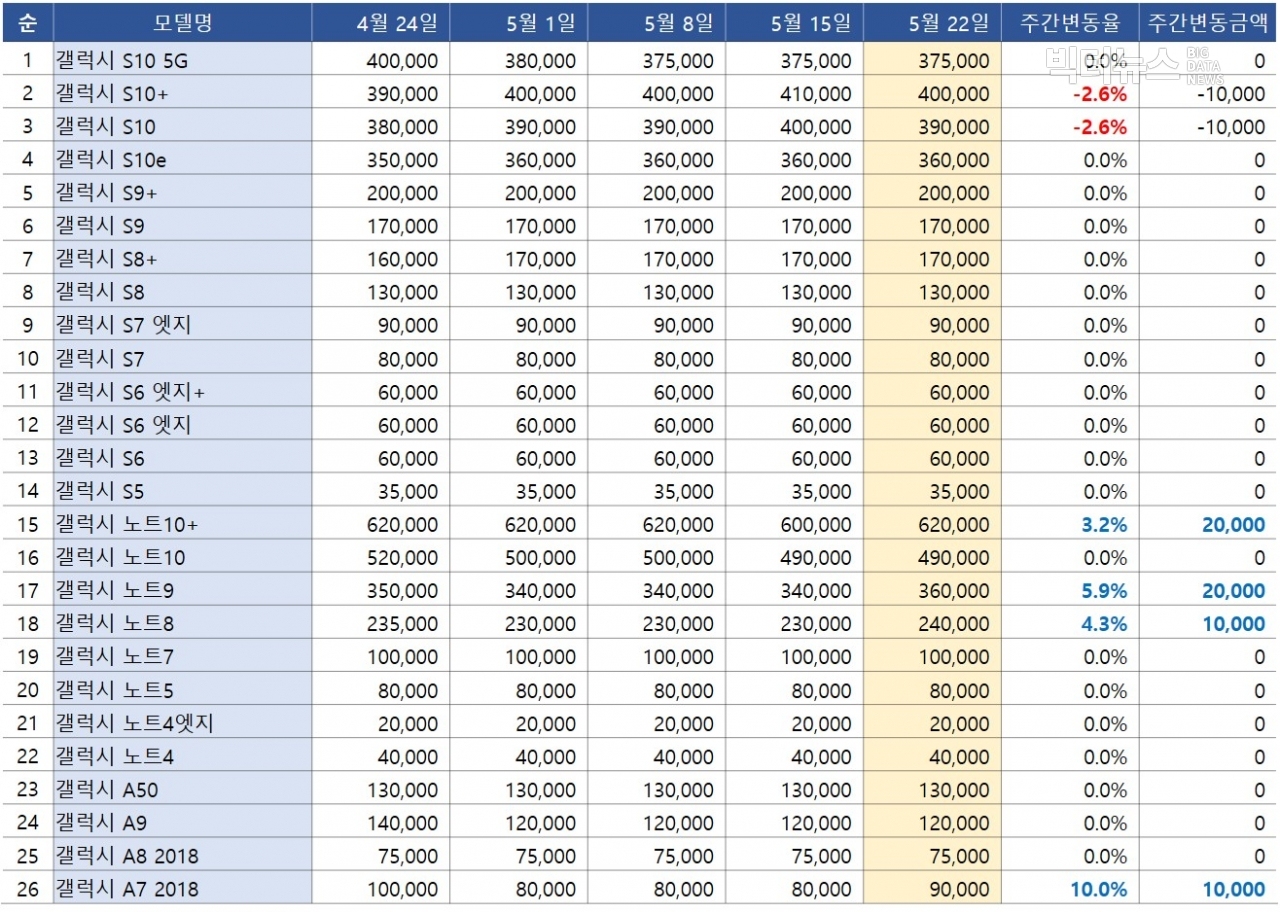Select the S10+ red -2.6% change rate
Viewport: 1280px width, 912px height.
(1099, 94)
